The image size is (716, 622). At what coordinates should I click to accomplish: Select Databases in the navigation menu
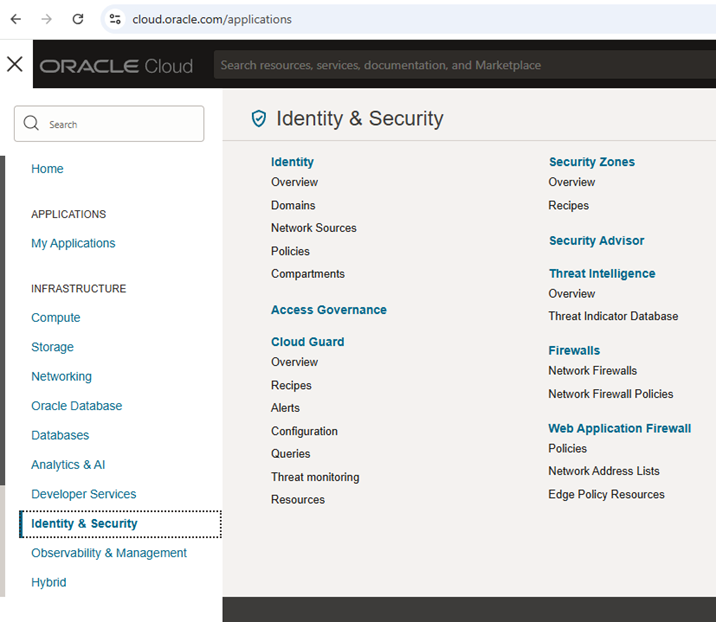[x=60, y=435]
